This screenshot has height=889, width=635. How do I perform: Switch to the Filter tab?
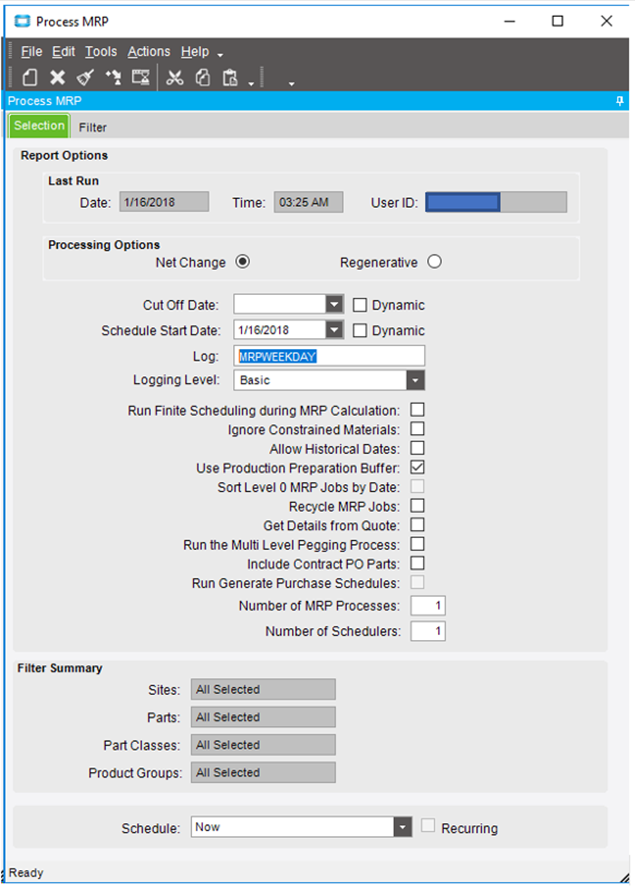(x=93, y=128)
